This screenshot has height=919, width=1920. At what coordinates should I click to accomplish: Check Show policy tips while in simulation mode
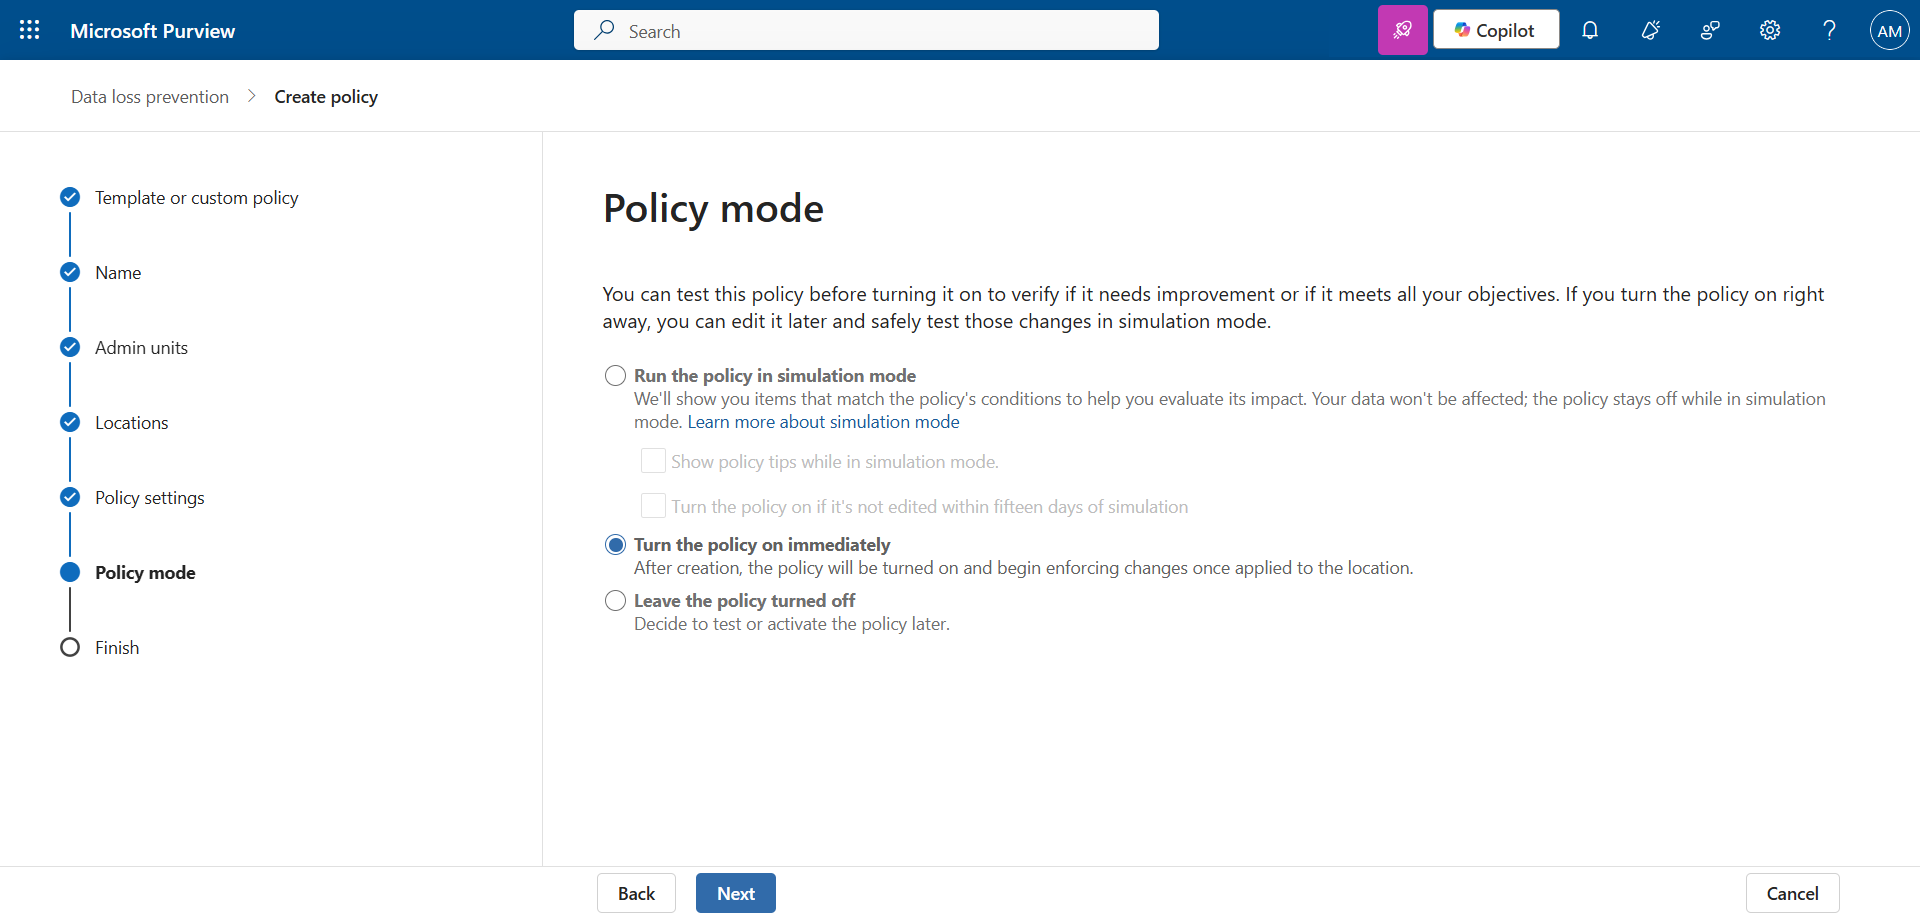coord(653,461)
